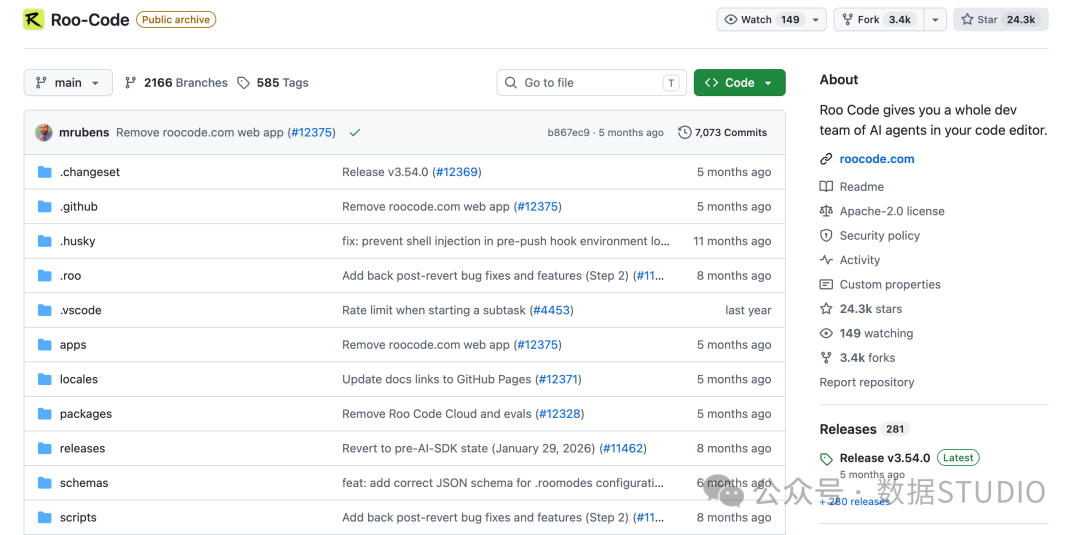
Task: Open pull request #12328 link
Action: [x=561, y=414]
